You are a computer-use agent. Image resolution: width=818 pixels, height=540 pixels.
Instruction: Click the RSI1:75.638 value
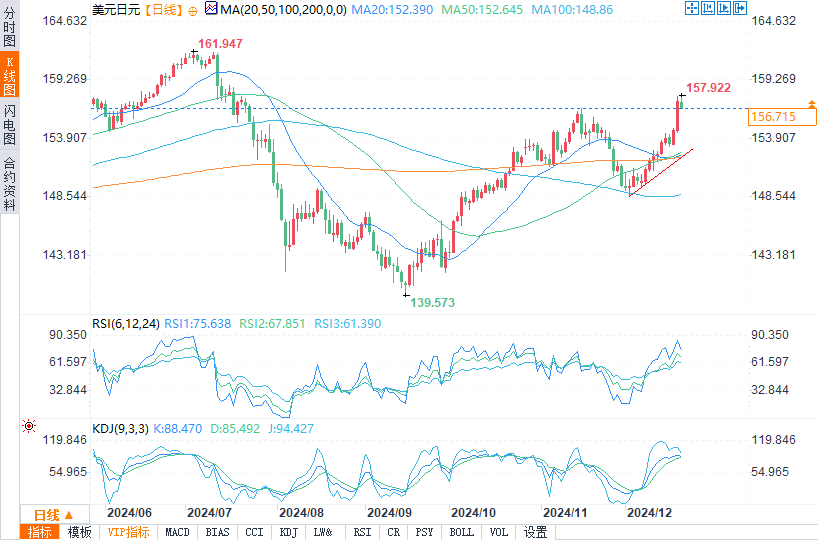coord(197,323)
